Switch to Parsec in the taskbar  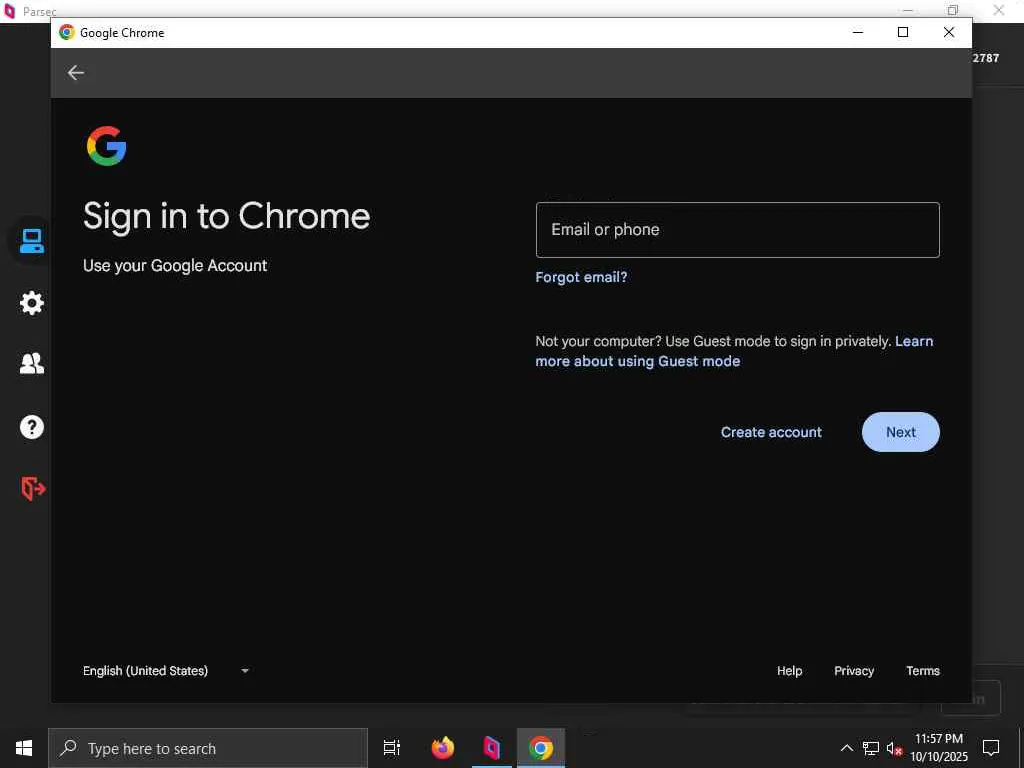coord(492,748)
